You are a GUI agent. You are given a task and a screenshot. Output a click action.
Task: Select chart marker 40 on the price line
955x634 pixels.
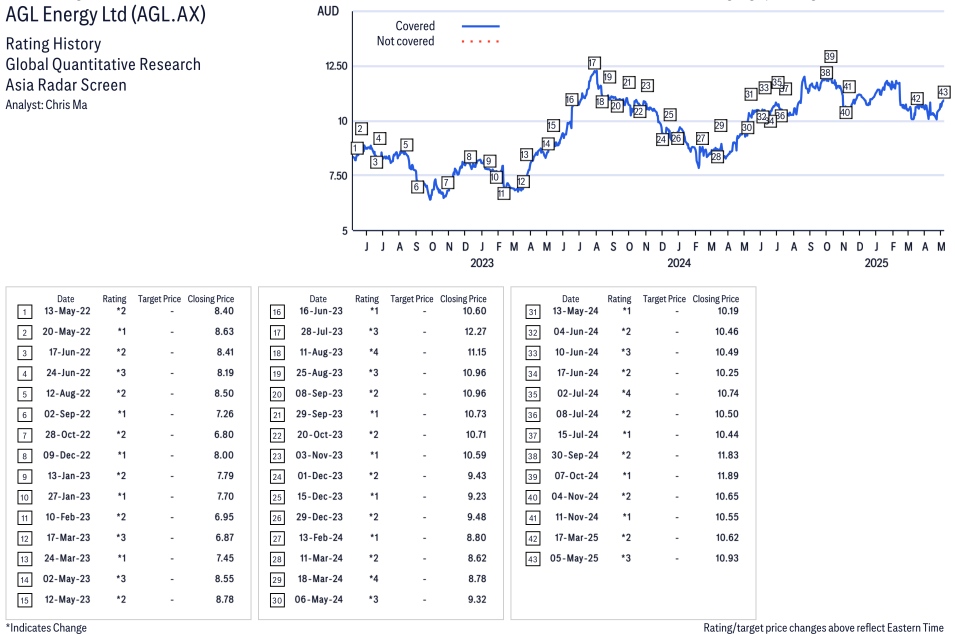tap(845, 112)
